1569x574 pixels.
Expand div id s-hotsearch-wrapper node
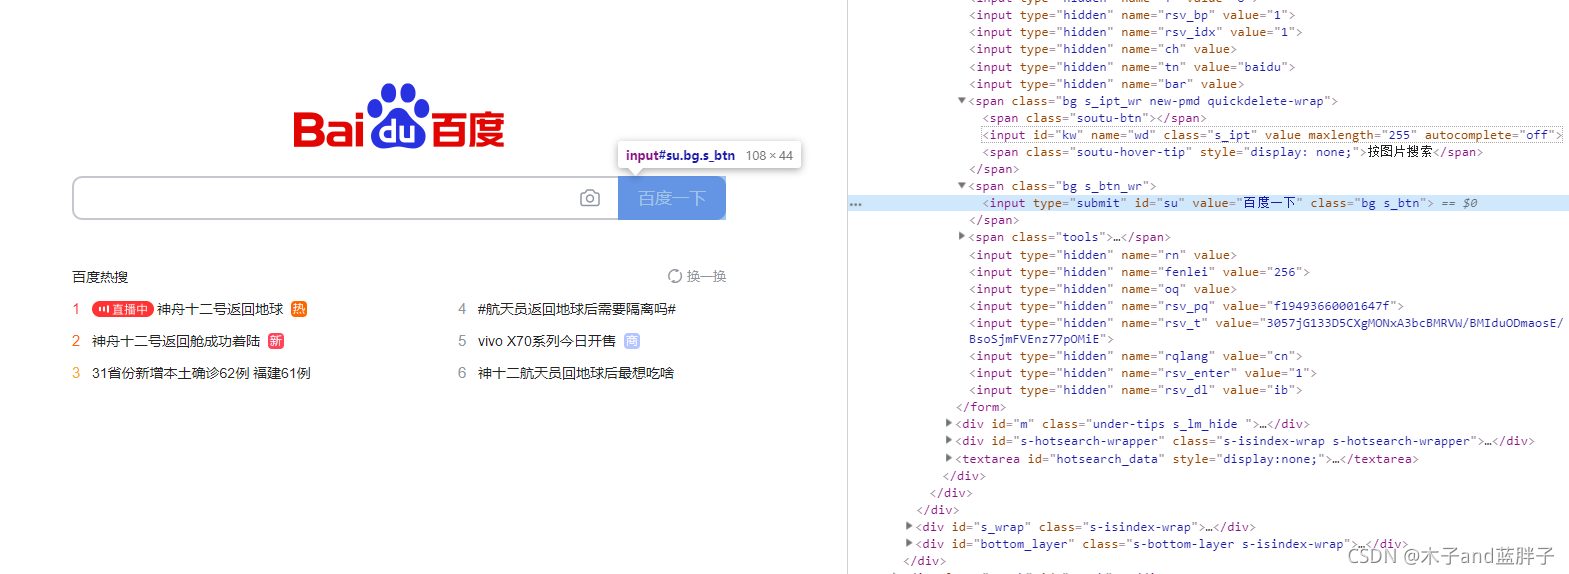click(x=949, y=440)
